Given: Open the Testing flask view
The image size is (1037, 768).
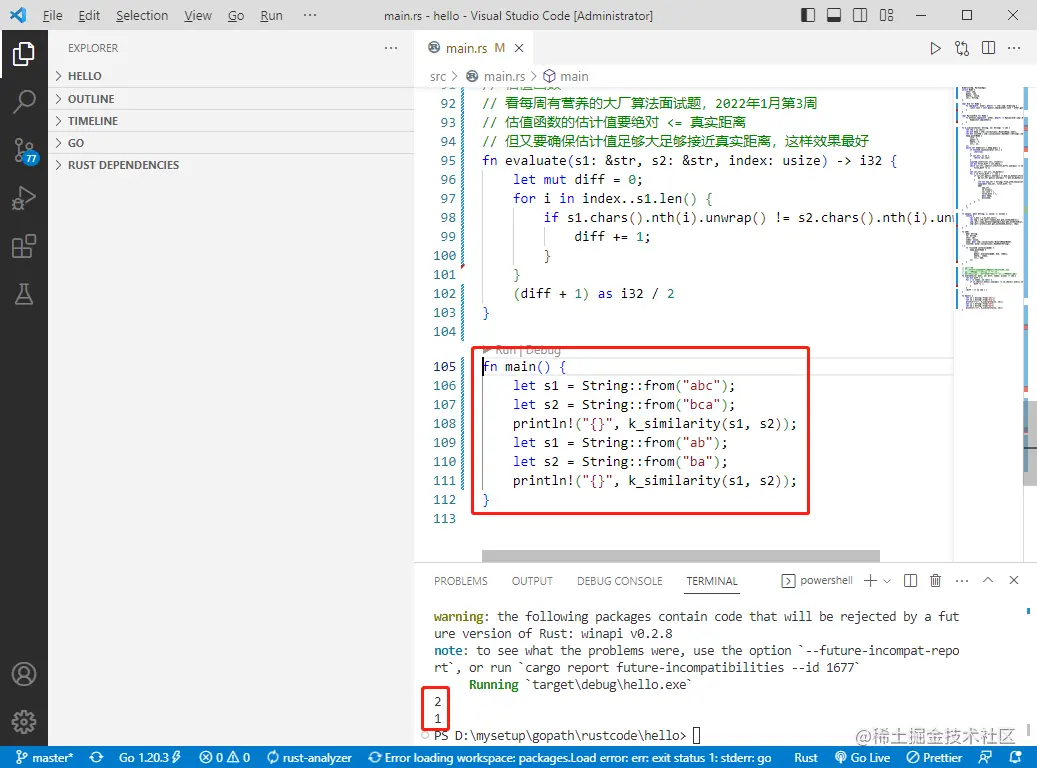Looking at the screenshot, I should click(24, 294).
